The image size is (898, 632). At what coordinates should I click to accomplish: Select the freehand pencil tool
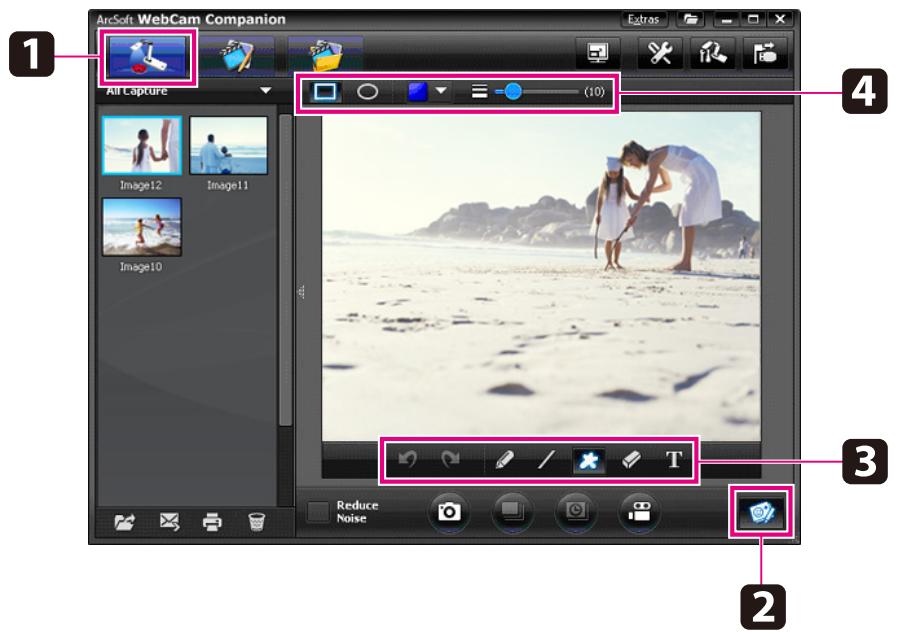pos(504,460)
